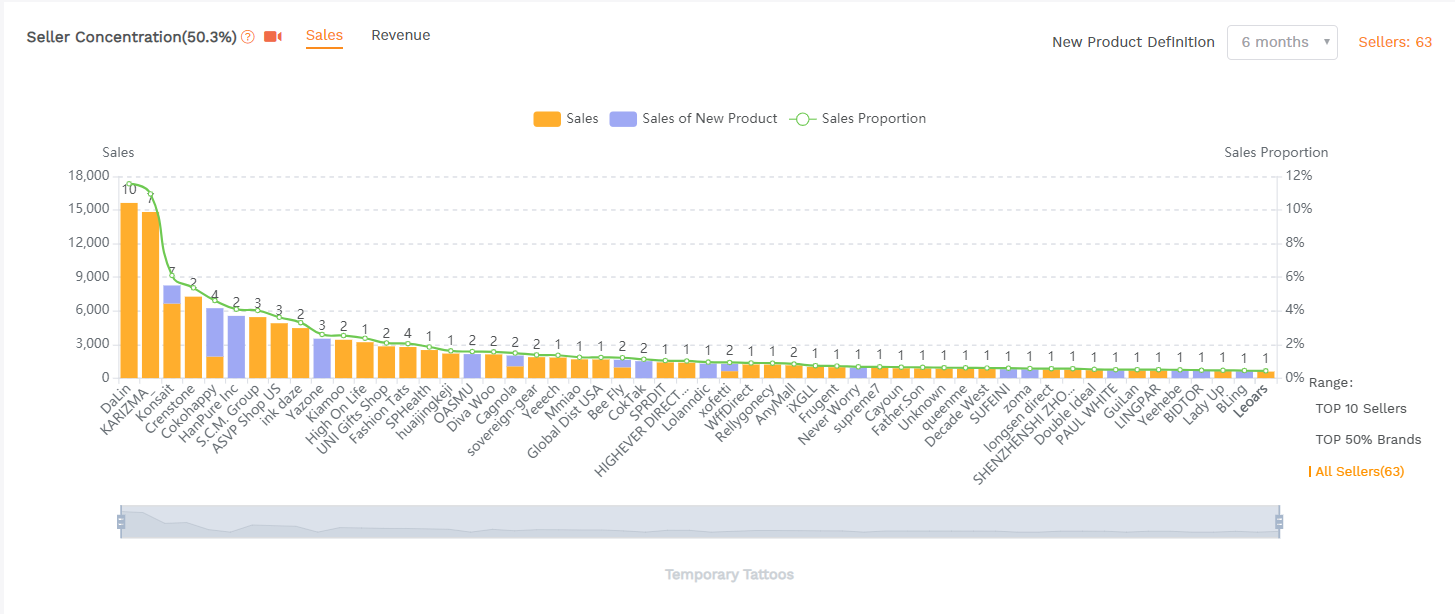Click the Sellers: 63 count label
1455x614 pixels.
click(1394, 42)
